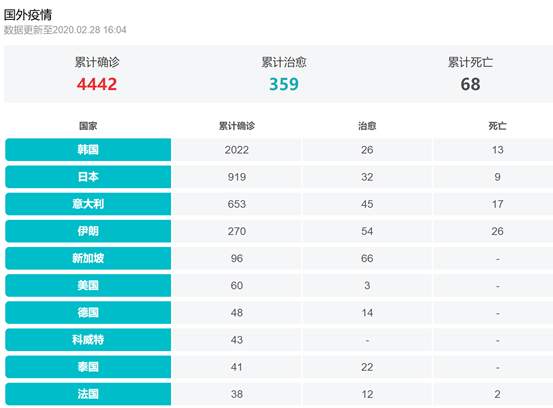Click Korea's 2022 confirmed cases cell
553x408 pixels.
[237, 150]
